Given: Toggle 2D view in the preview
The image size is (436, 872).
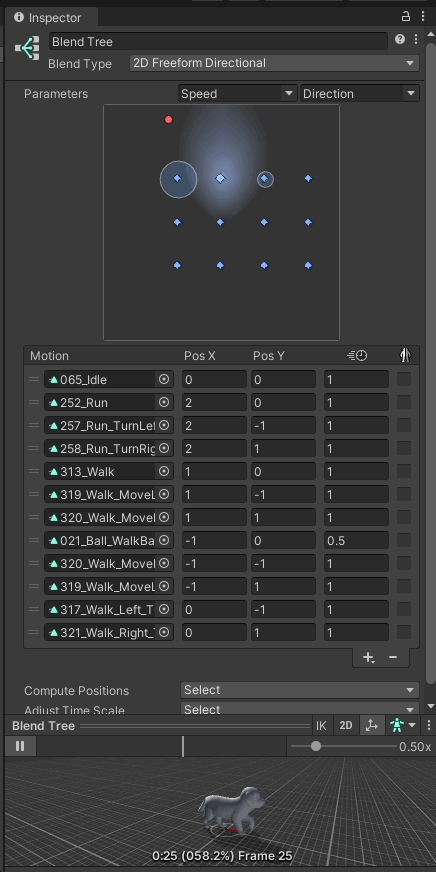Looking at the screenshot, I should (x=346, y=725).
